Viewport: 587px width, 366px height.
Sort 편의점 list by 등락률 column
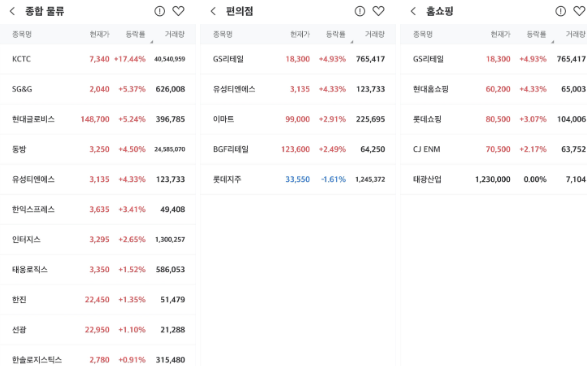(x=336, y=34)
